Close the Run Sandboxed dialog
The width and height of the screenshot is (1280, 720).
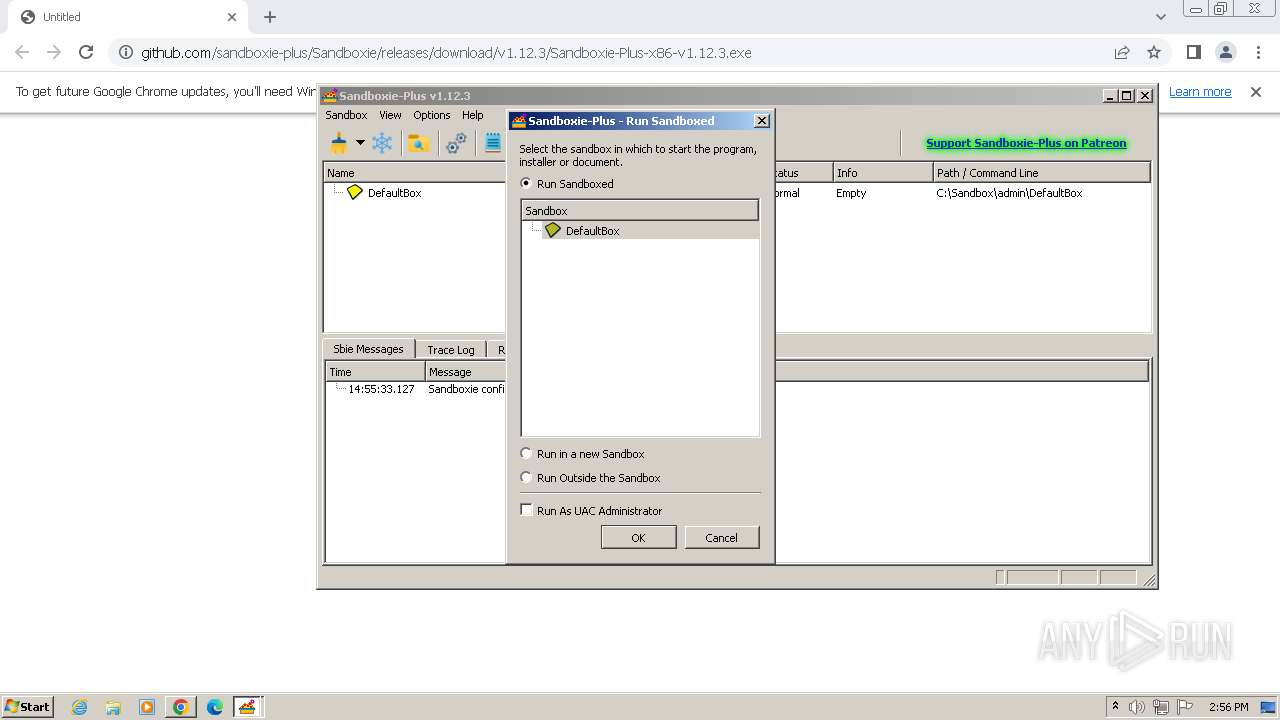click(761, 121)
